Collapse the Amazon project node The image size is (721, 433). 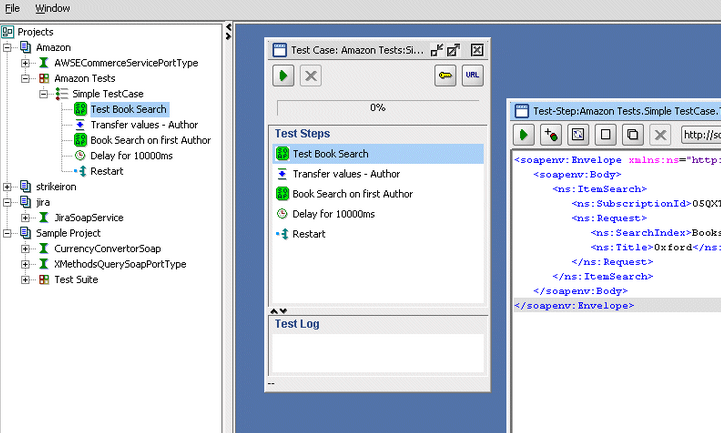7,47
